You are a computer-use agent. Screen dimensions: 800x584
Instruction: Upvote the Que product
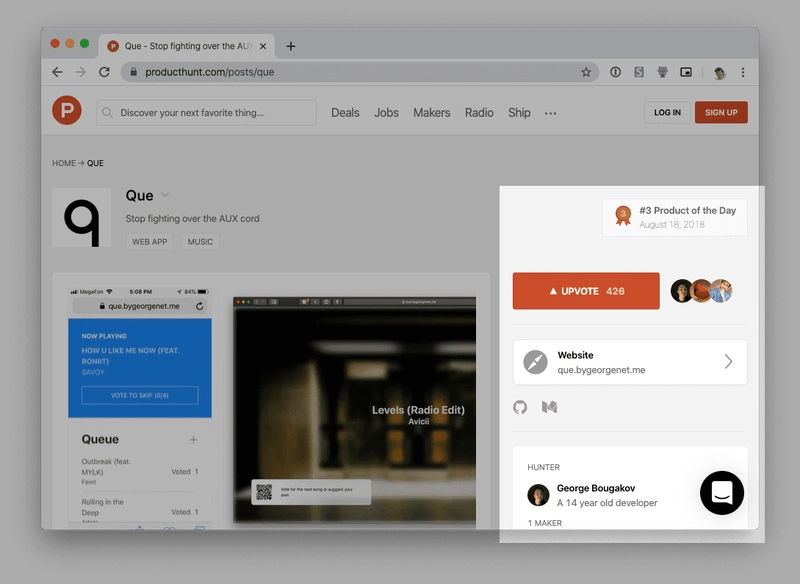pos(586,291)
